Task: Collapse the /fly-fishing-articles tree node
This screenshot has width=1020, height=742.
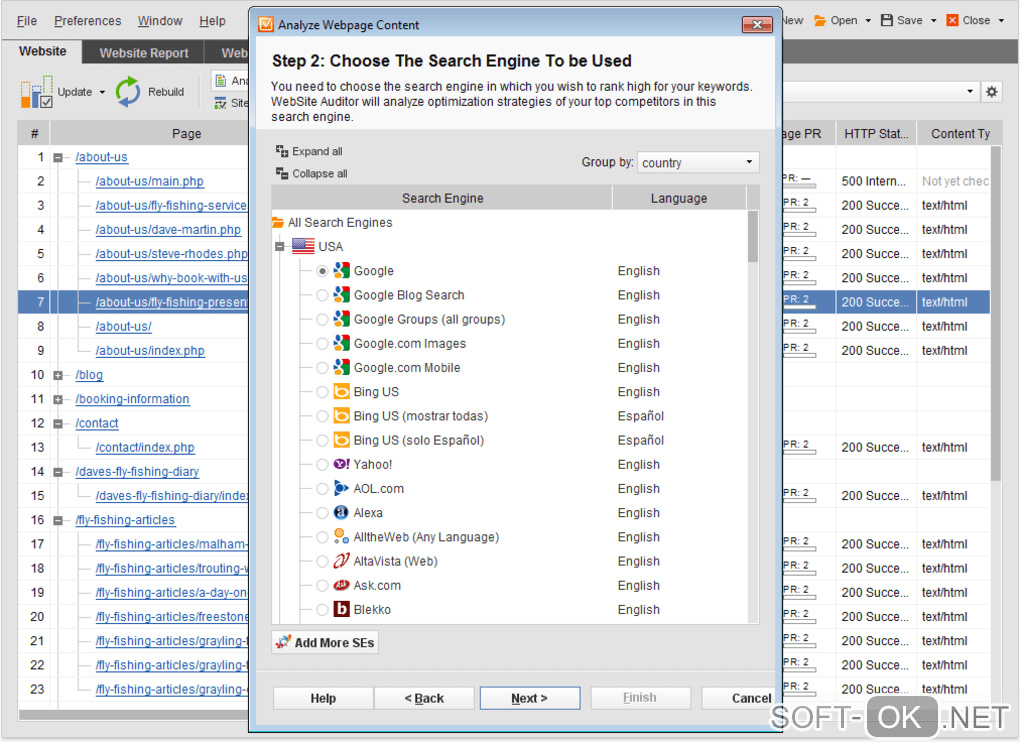Action: tap(58, 520)
